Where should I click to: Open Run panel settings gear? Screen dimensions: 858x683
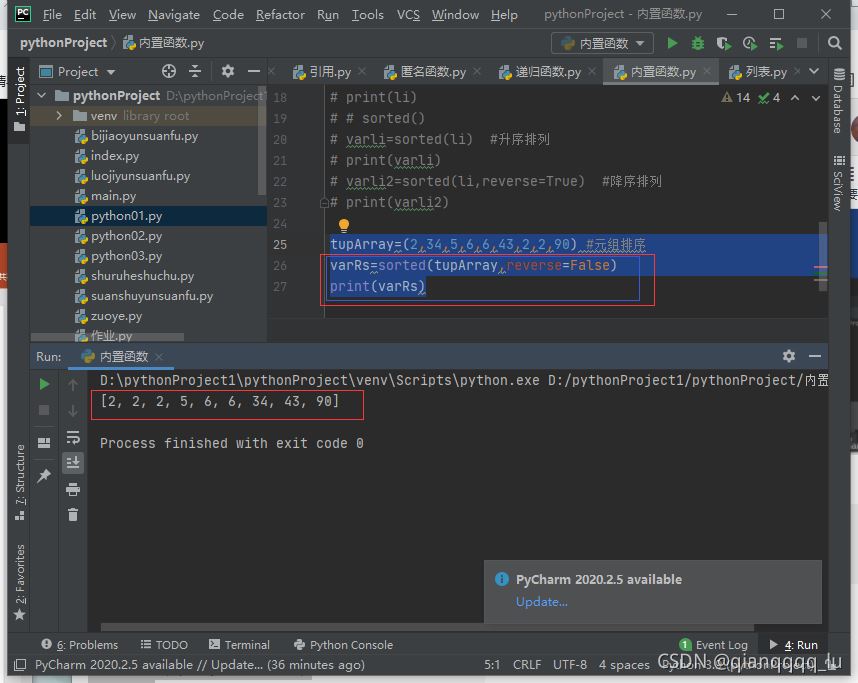click(x=789, y=356)
